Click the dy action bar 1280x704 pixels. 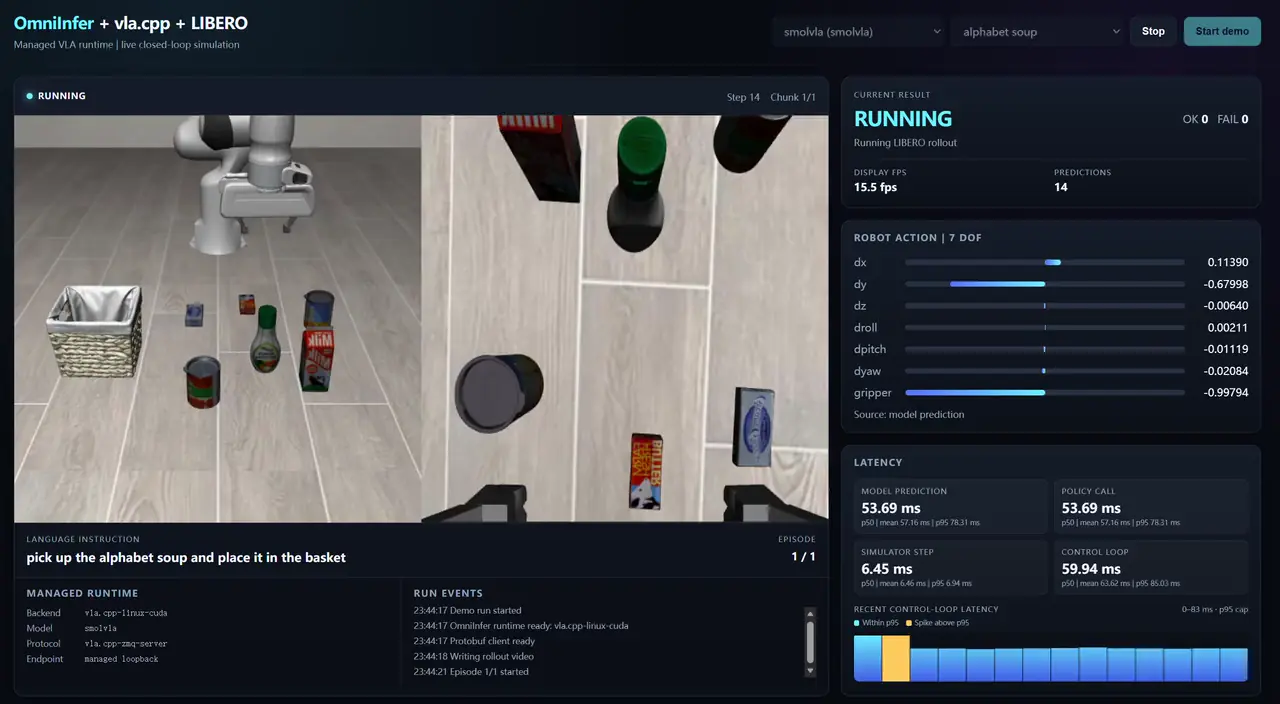[x=1045, y=284]
